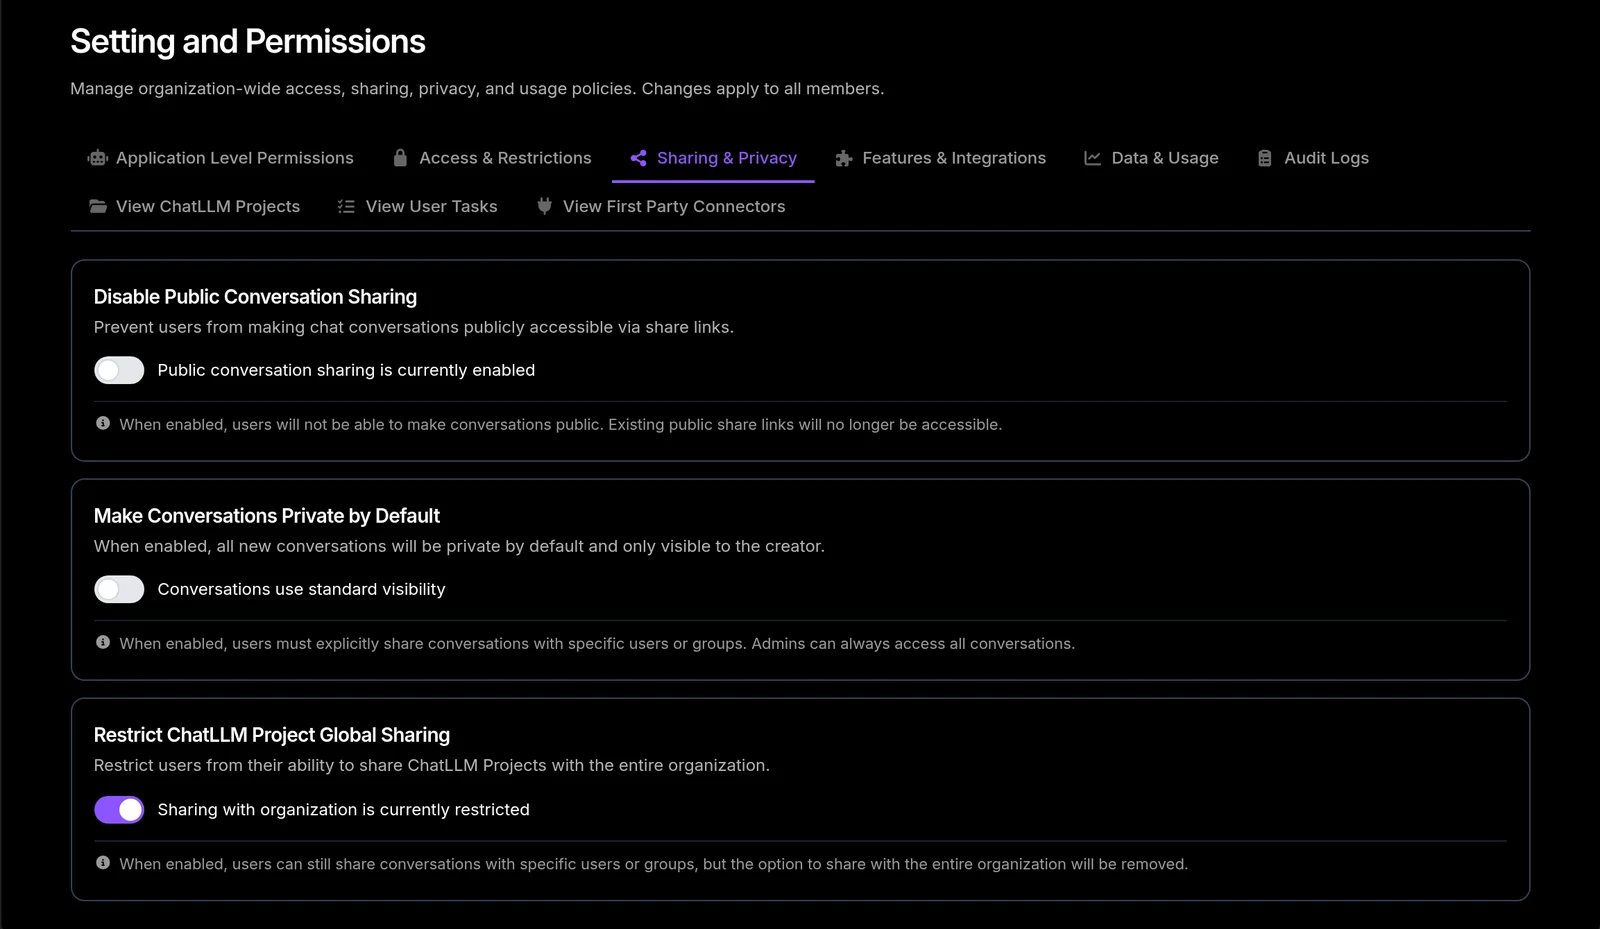Viewport: 1600px width, 929px height.
Task: Click the puzzle piece Features & Integrations icon
Action: [844, 158]
